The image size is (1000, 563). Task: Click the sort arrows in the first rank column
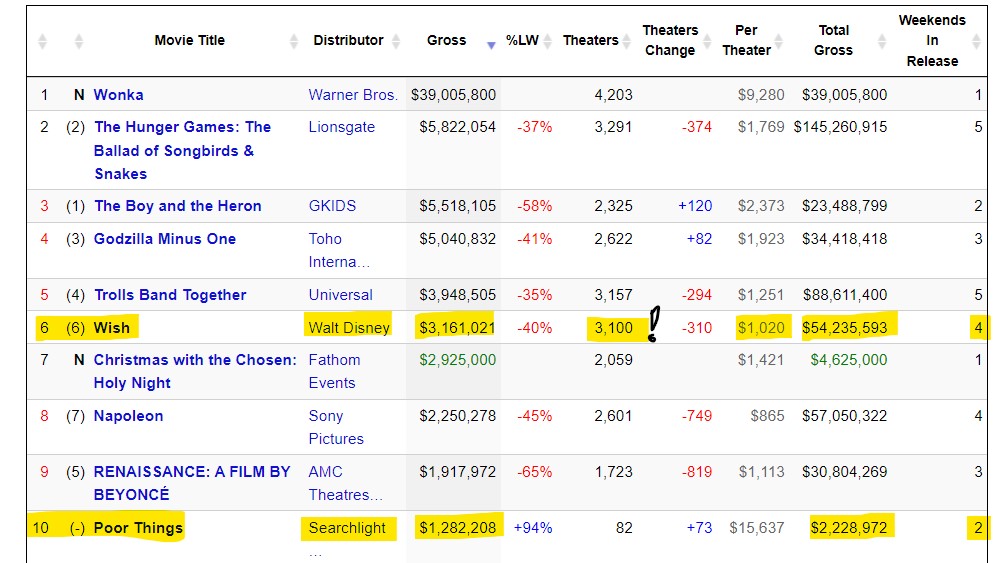click(x=42, y=41)
